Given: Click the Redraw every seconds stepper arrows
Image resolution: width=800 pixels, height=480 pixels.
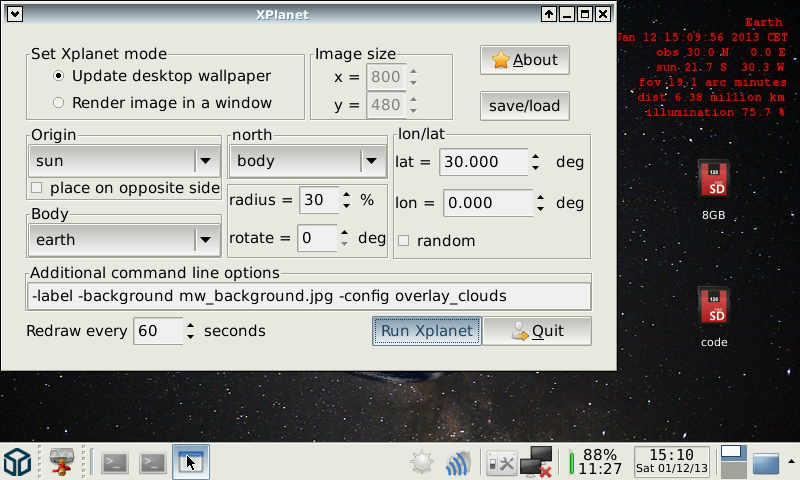Looking at the screenshot, I should 190,331.
